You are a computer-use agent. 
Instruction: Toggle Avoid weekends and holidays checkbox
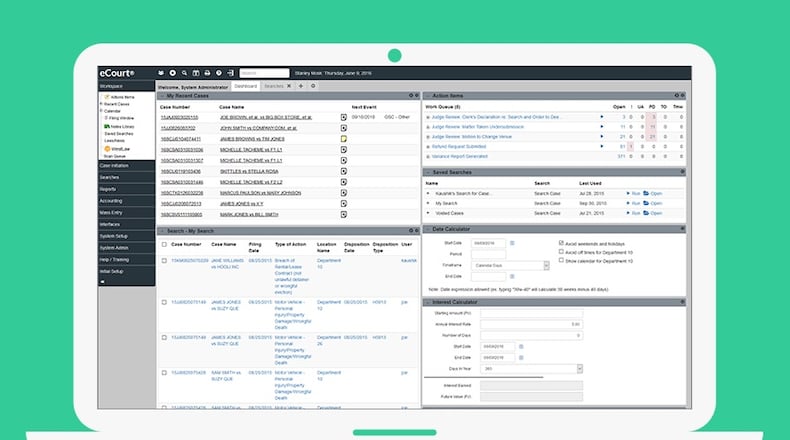pyautogui.click(x=561, y=243)
